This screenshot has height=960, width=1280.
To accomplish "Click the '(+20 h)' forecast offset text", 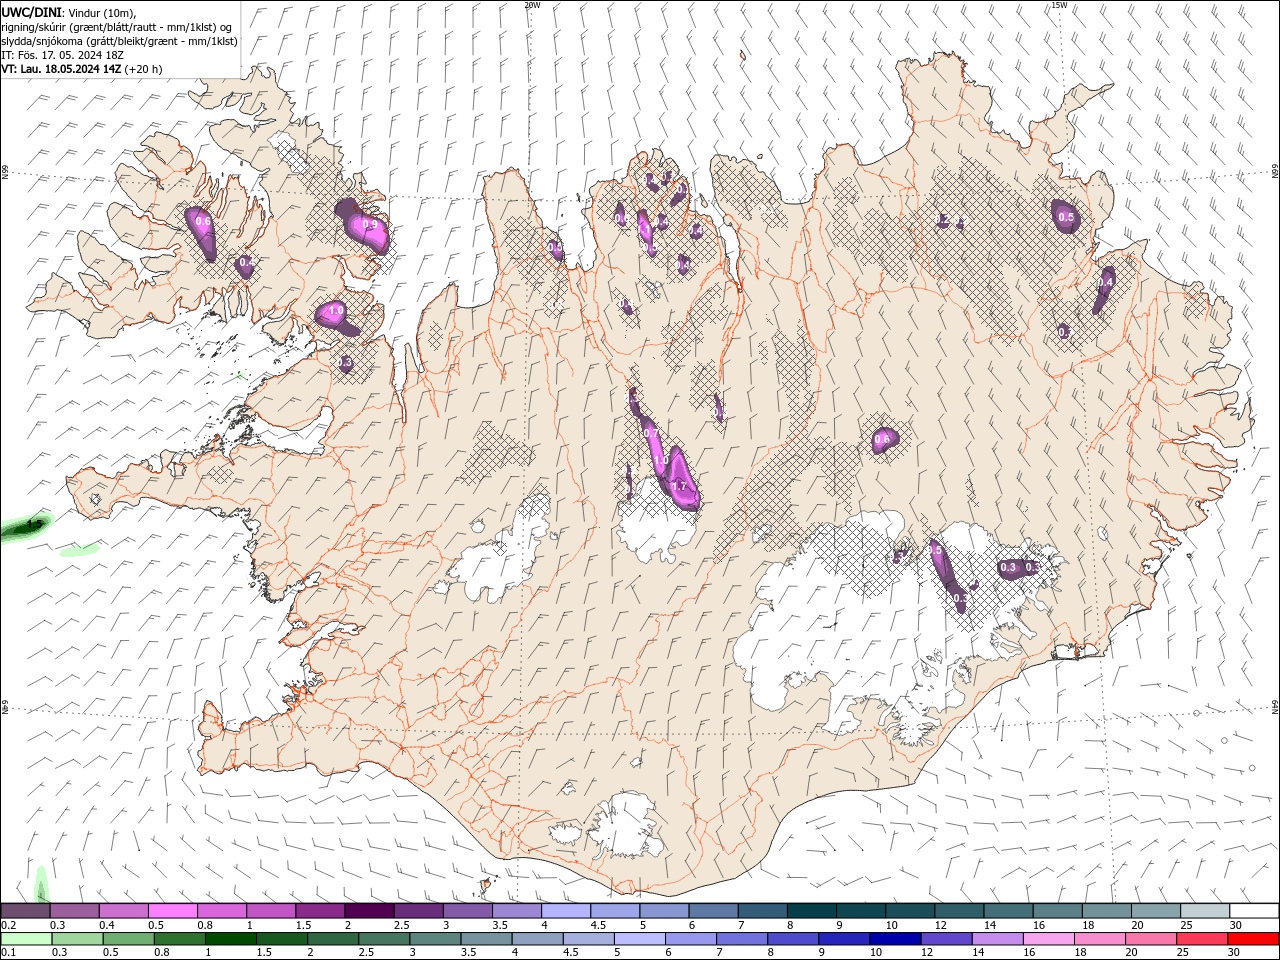I will coord(144,69).
